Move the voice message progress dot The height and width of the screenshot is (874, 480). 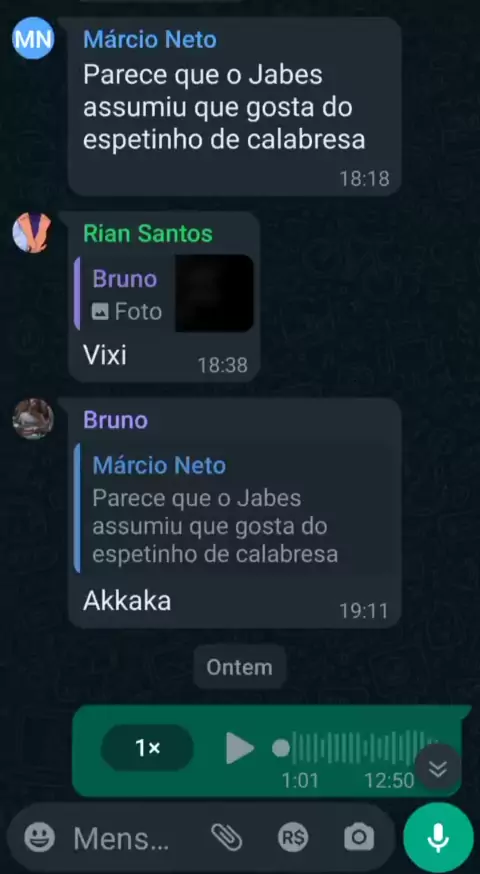point(281,748)
